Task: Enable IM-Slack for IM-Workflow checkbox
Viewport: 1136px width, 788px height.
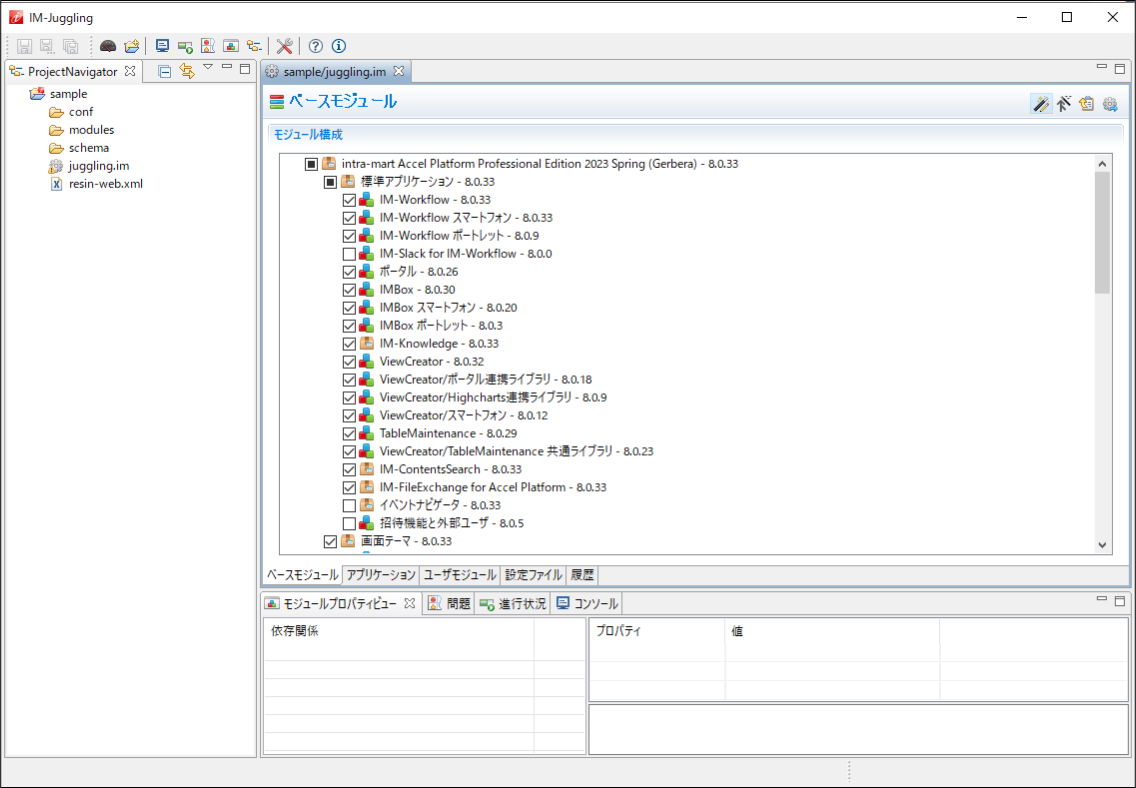Action: [349, 254]
